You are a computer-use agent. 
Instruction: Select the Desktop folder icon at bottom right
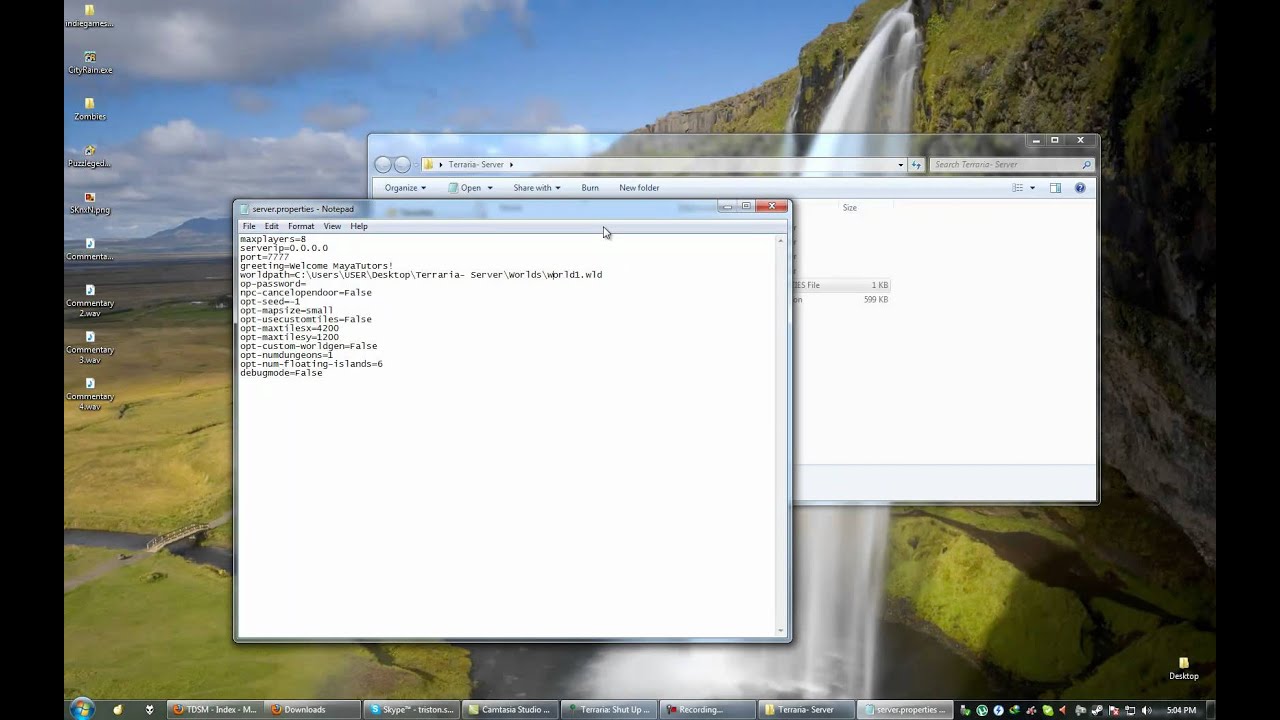click(x=1184, y=668)
